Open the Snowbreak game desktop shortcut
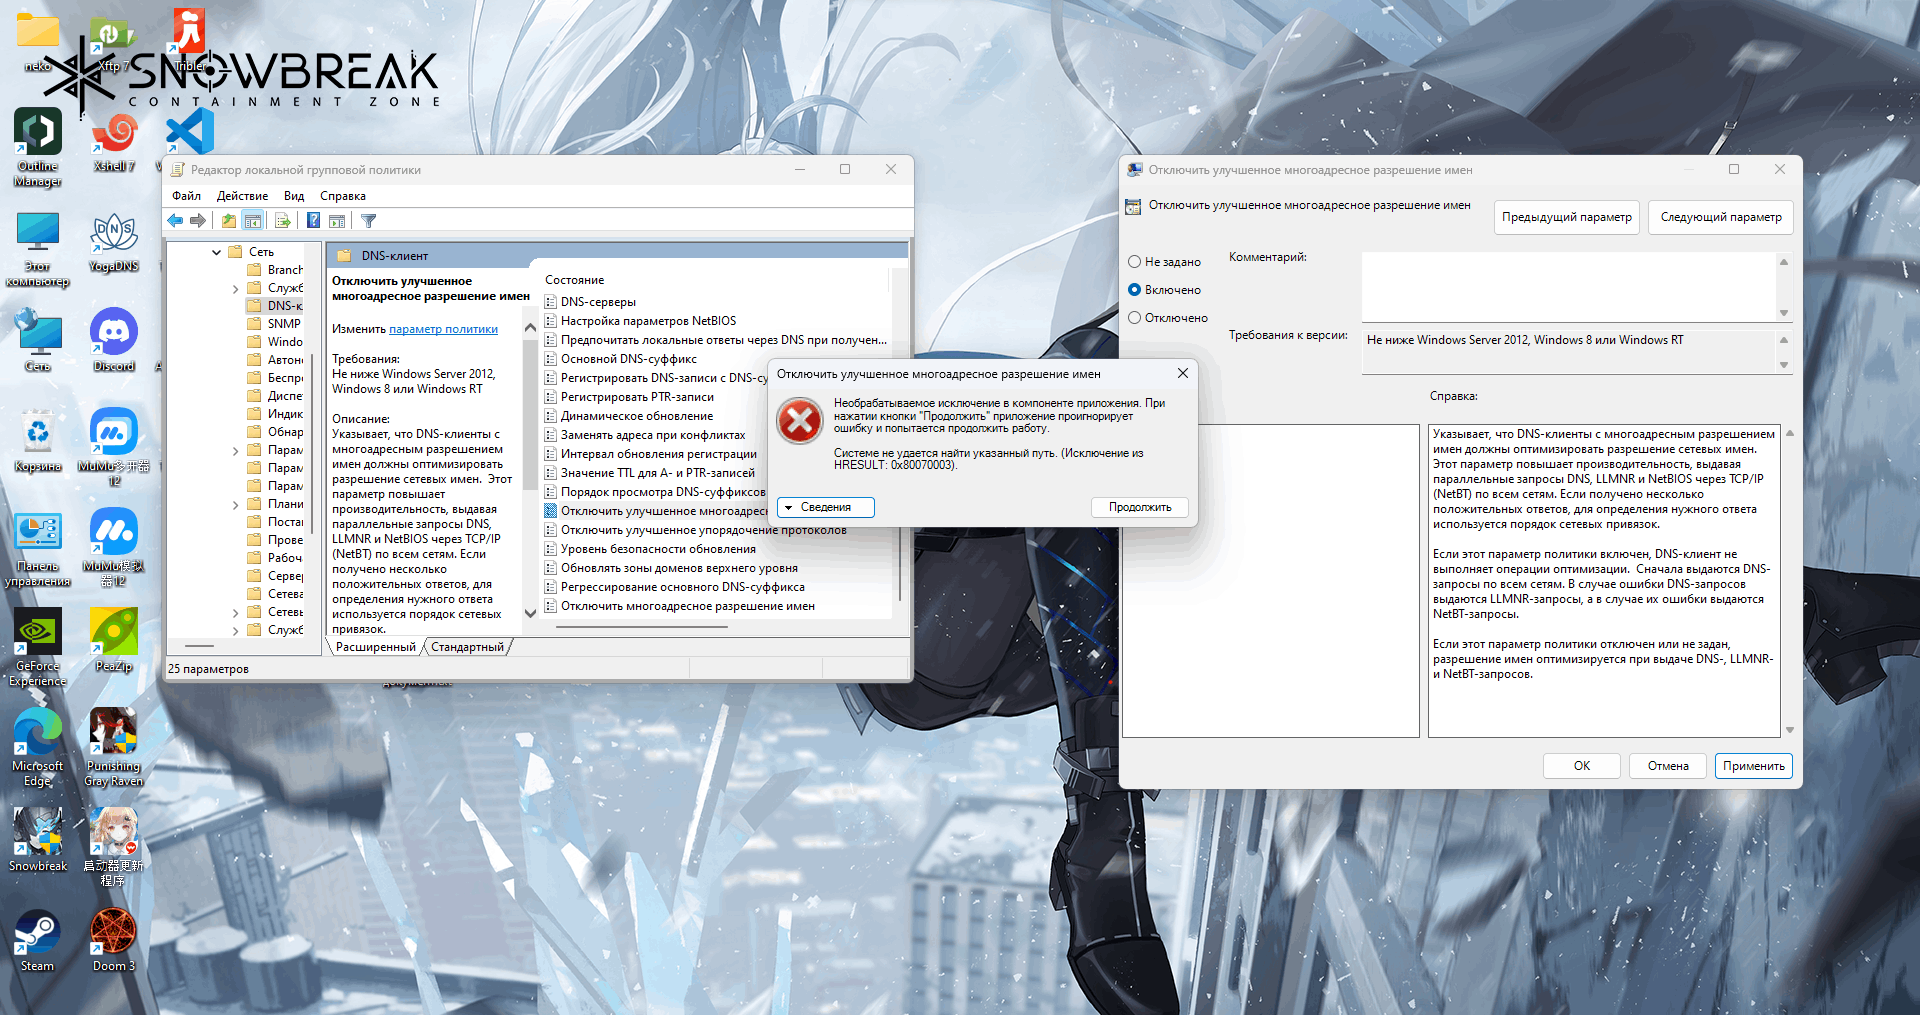 coord(38,840)
